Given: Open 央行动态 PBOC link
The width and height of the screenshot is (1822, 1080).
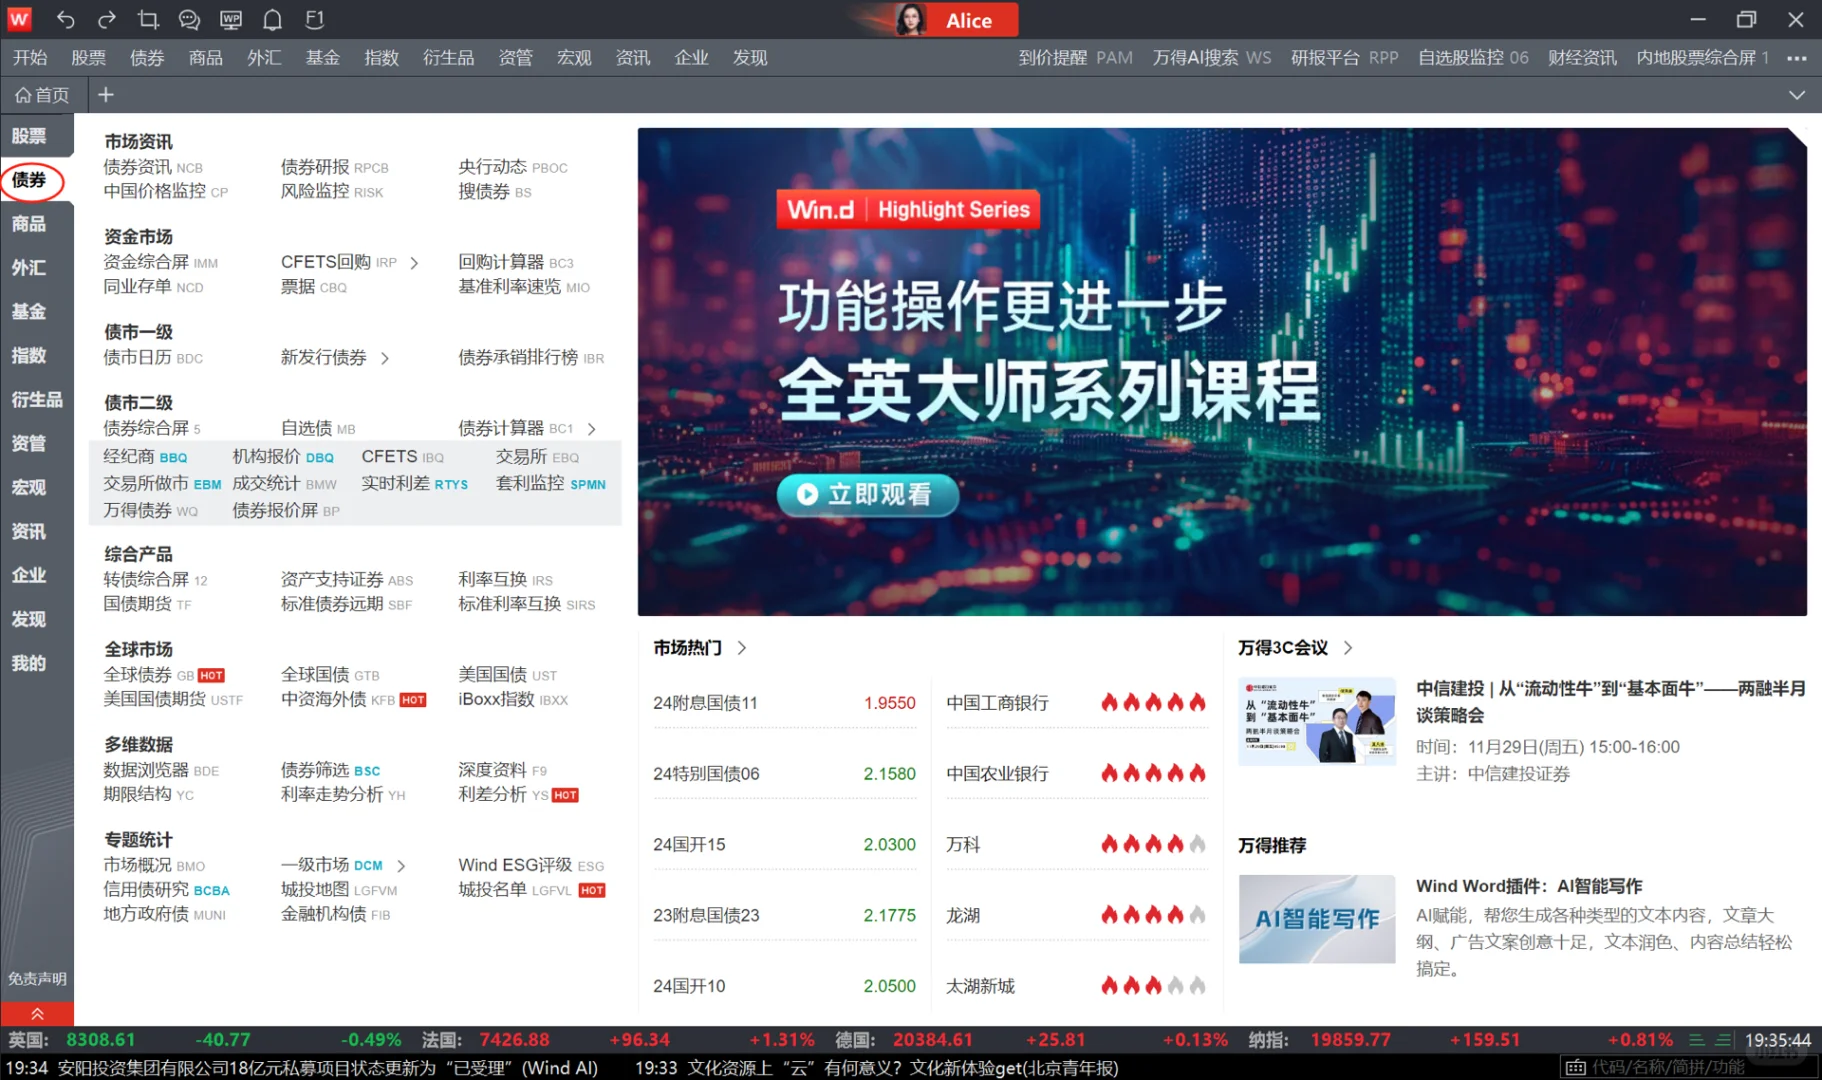Looking at the screenshot, I should pyautogui.click(x=512, y=168).
